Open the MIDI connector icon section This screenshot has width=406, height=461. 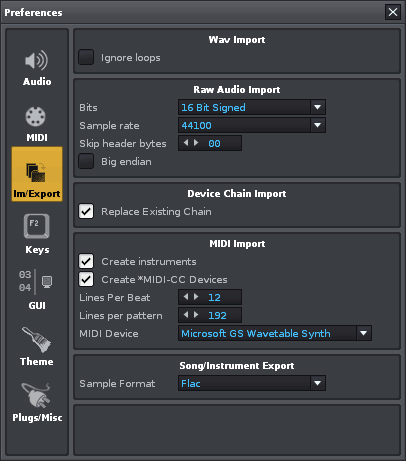pos(35,116)
